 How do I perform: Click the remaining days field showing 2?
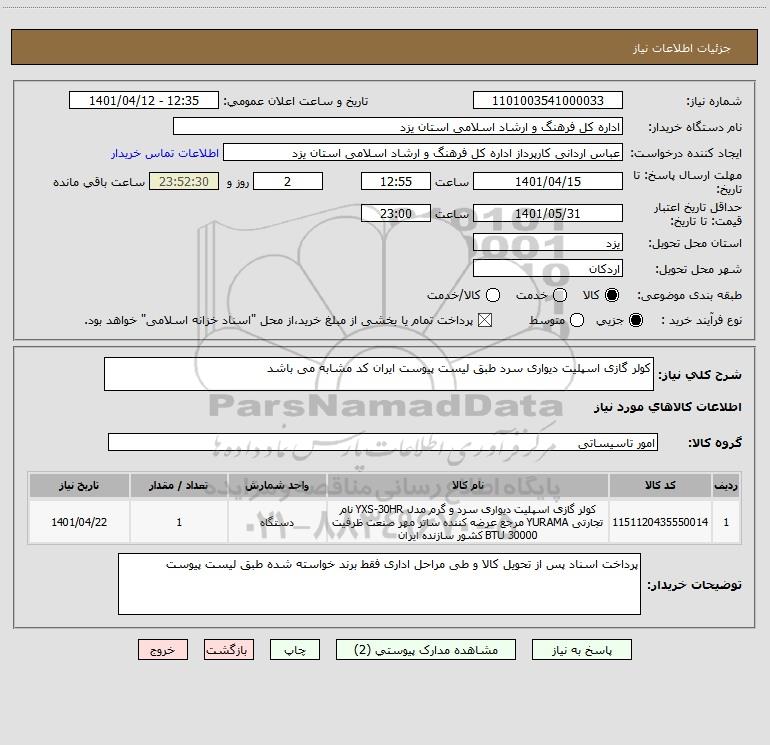[288, 181]
